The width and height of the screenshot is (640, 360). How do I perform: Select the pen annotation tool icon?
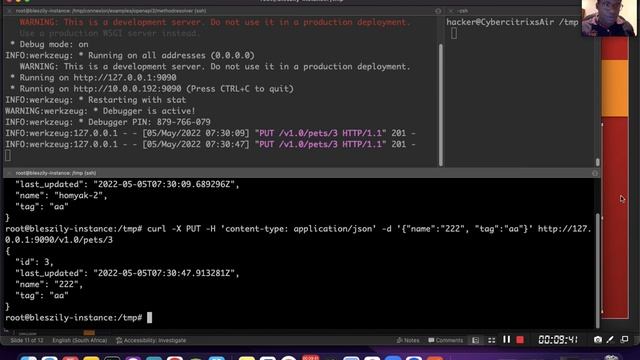pos(610,340)
